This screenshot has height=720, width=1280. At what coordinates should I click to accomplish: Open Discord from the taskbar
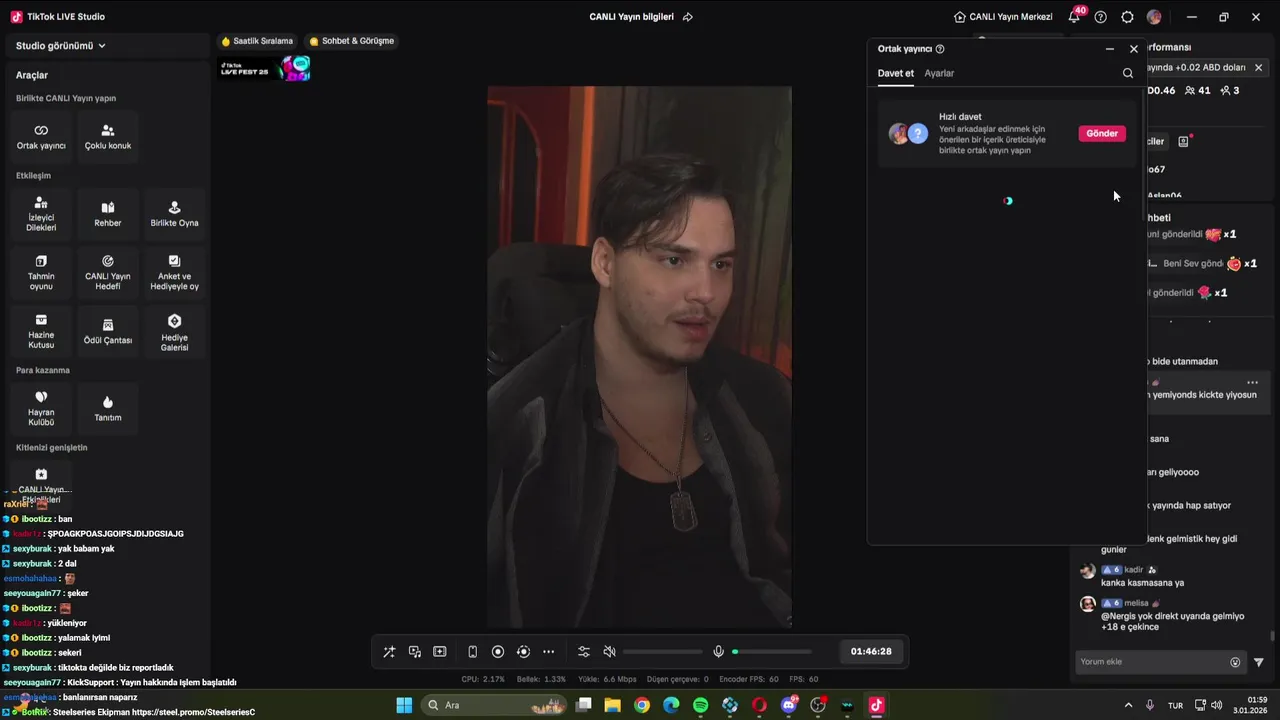coord(789,705)
